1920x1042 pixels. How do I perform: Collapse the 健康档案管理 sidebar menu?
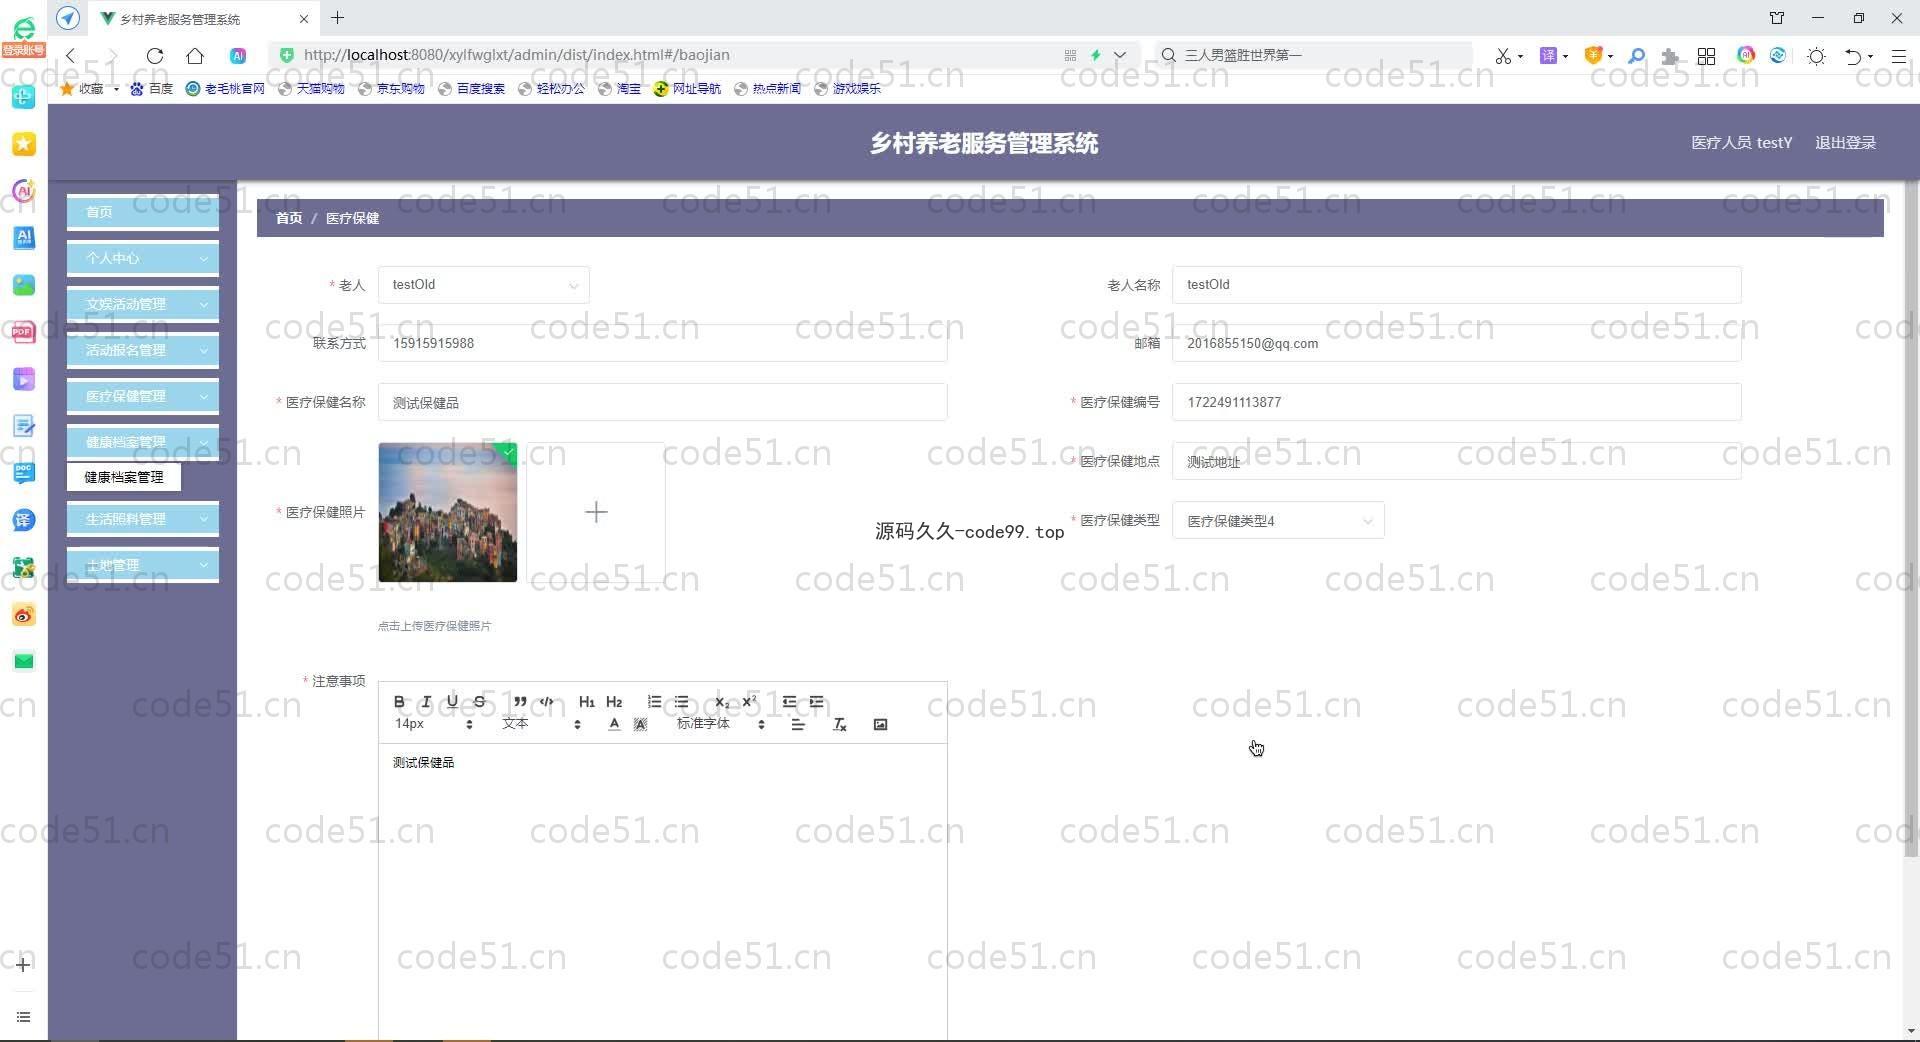pyautogui.click(x=143, y=442)
